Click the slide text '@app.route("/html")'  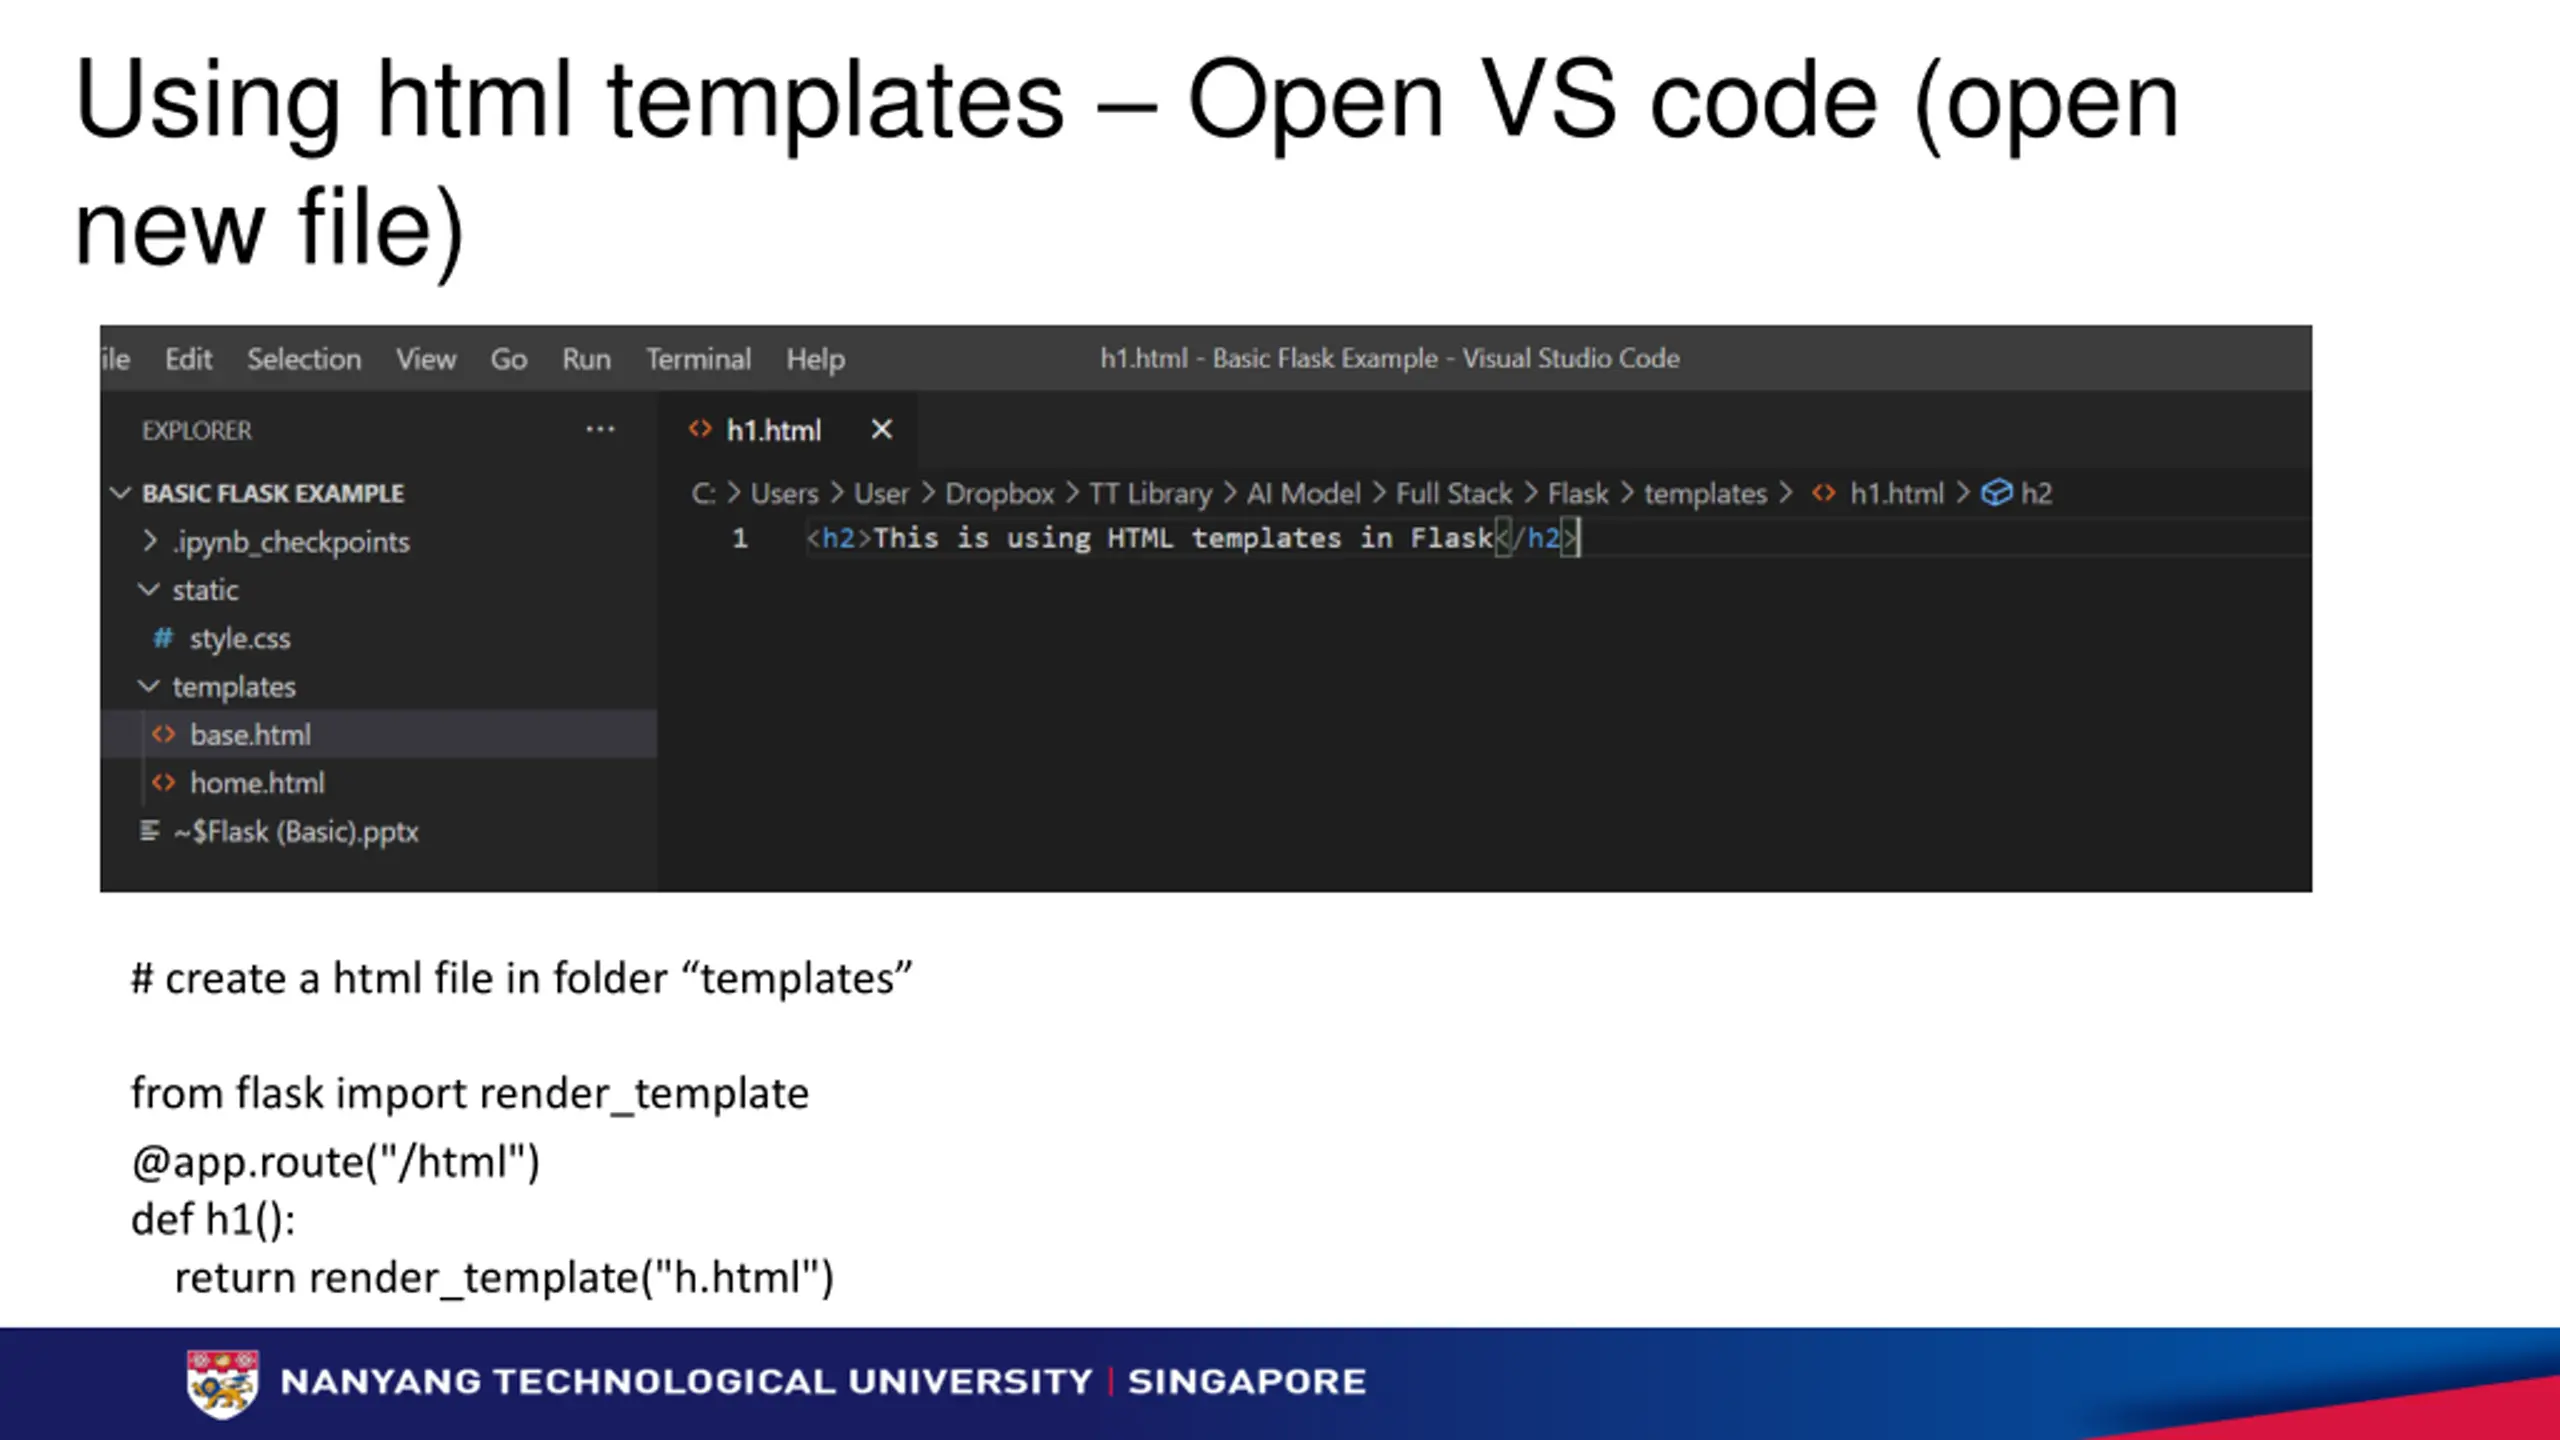click(335, 1162)
